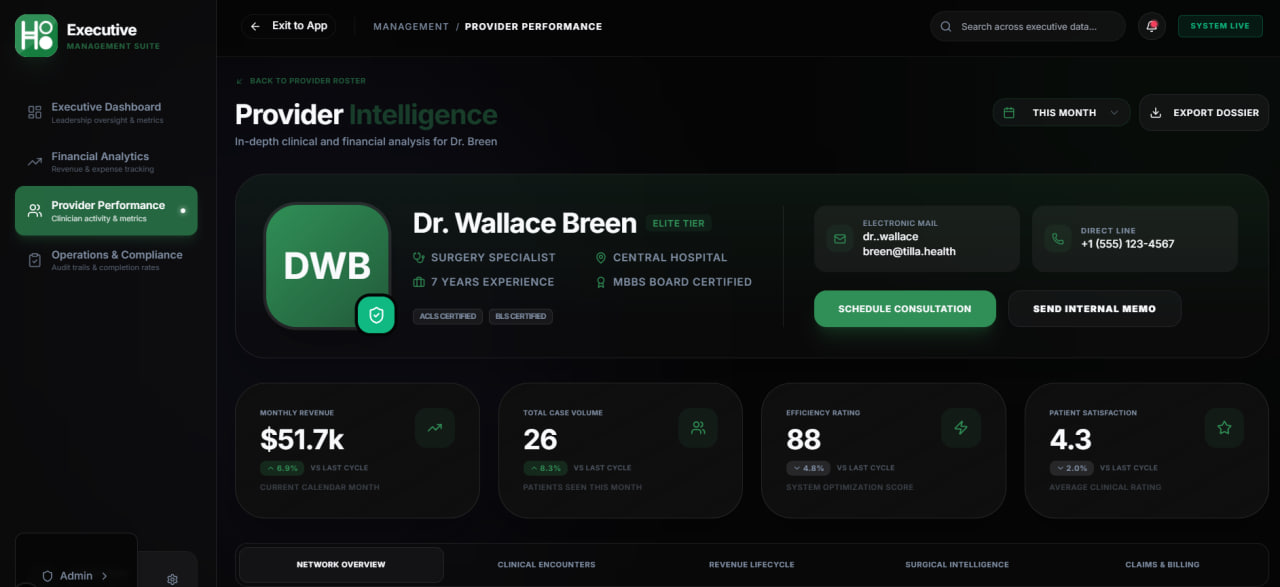Click the people icon on Total Case Volume
This screenshot has height=587, width=1280.
click(x=698, y=427)
